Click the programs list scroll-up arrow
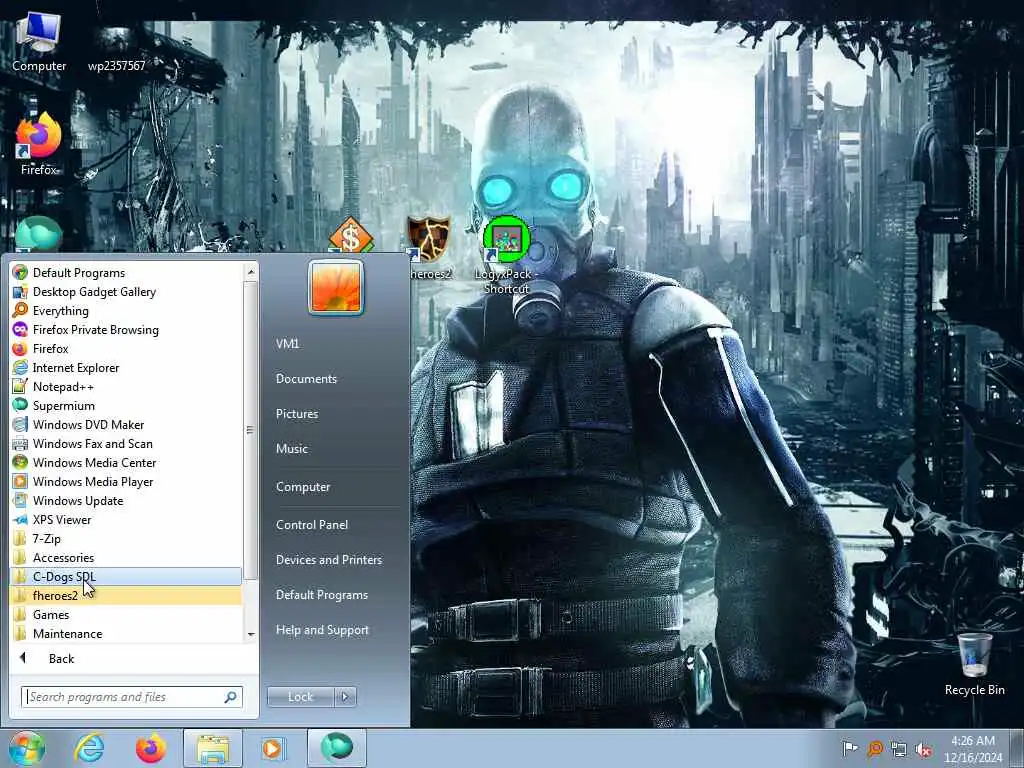The height and width of the screenshot is (768, 1024). pos(251,271)
